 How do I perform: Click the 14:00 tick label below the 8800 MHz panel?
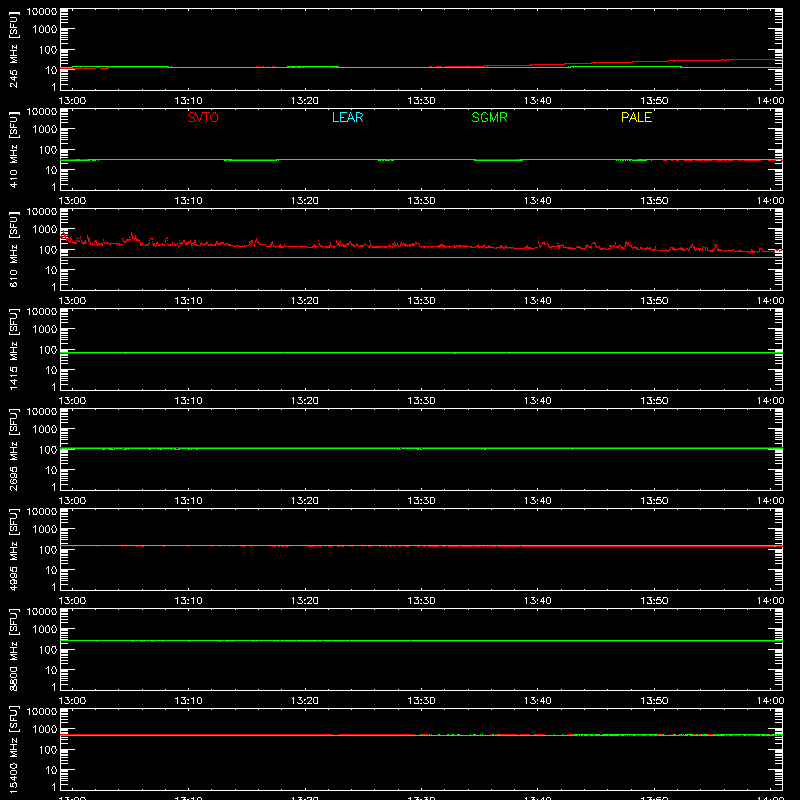click(x=770, y=701)
